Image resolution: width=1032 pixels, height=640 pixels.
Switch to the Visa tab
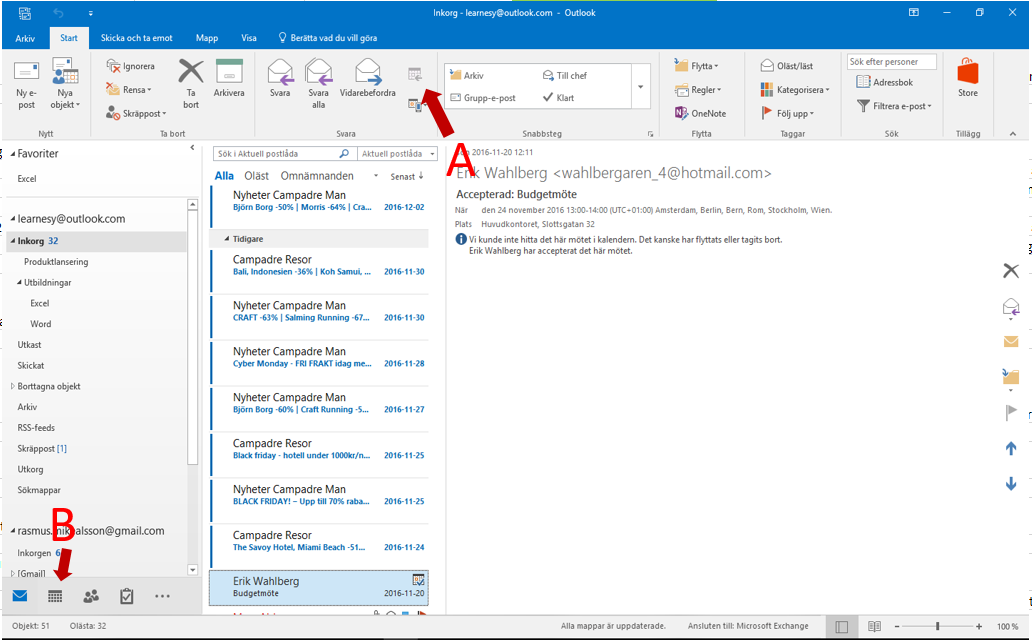point(249,38)
